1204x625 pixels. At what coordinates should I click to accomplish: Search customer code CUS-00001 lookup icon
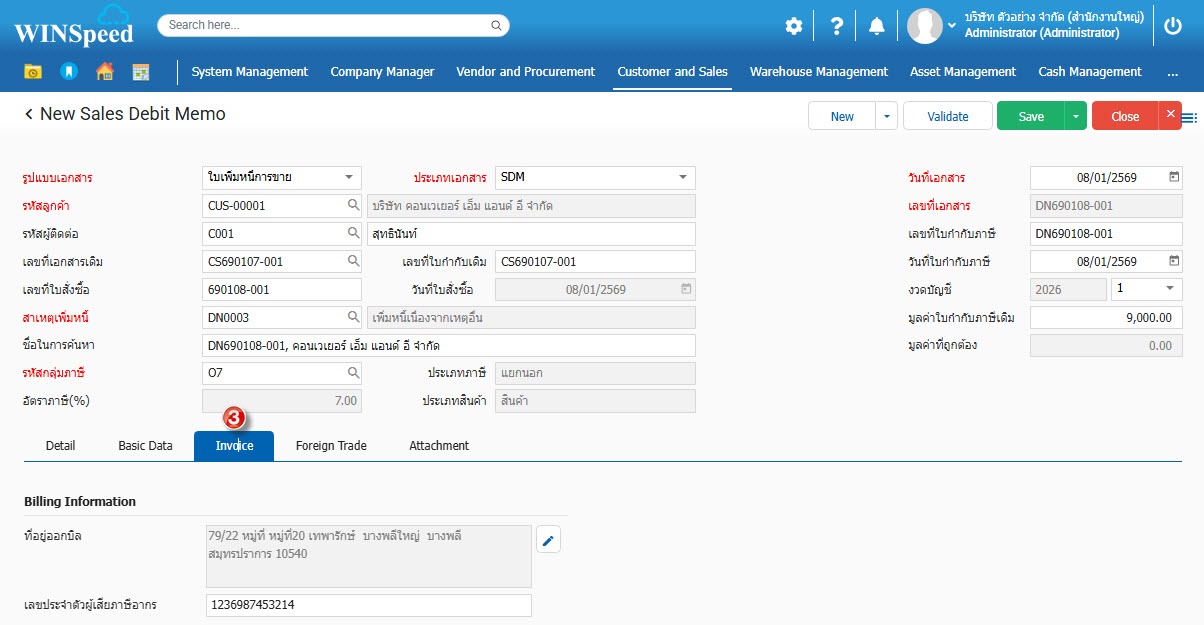click(353, 205)
